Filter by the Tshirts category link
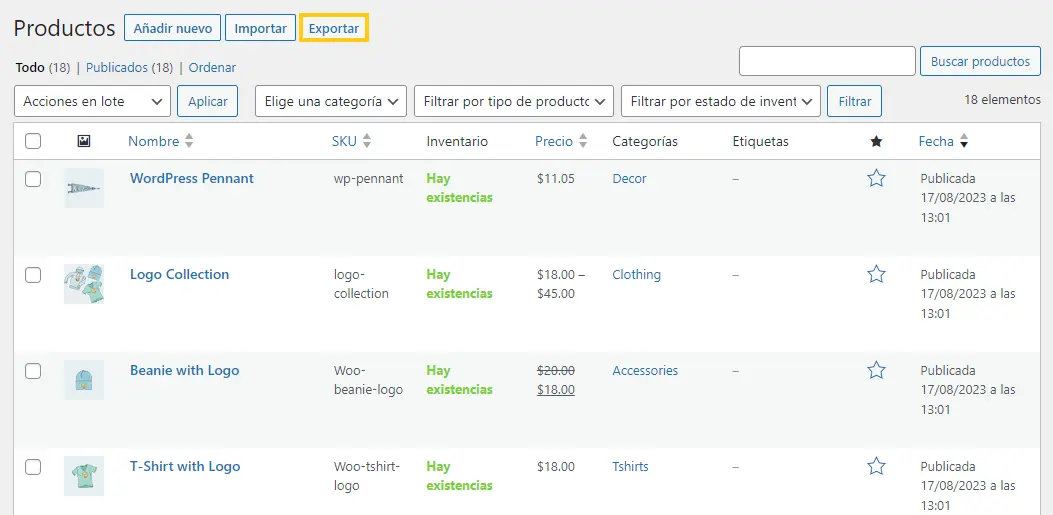This screenshot has width=1053, height=515. click(631, 467)
